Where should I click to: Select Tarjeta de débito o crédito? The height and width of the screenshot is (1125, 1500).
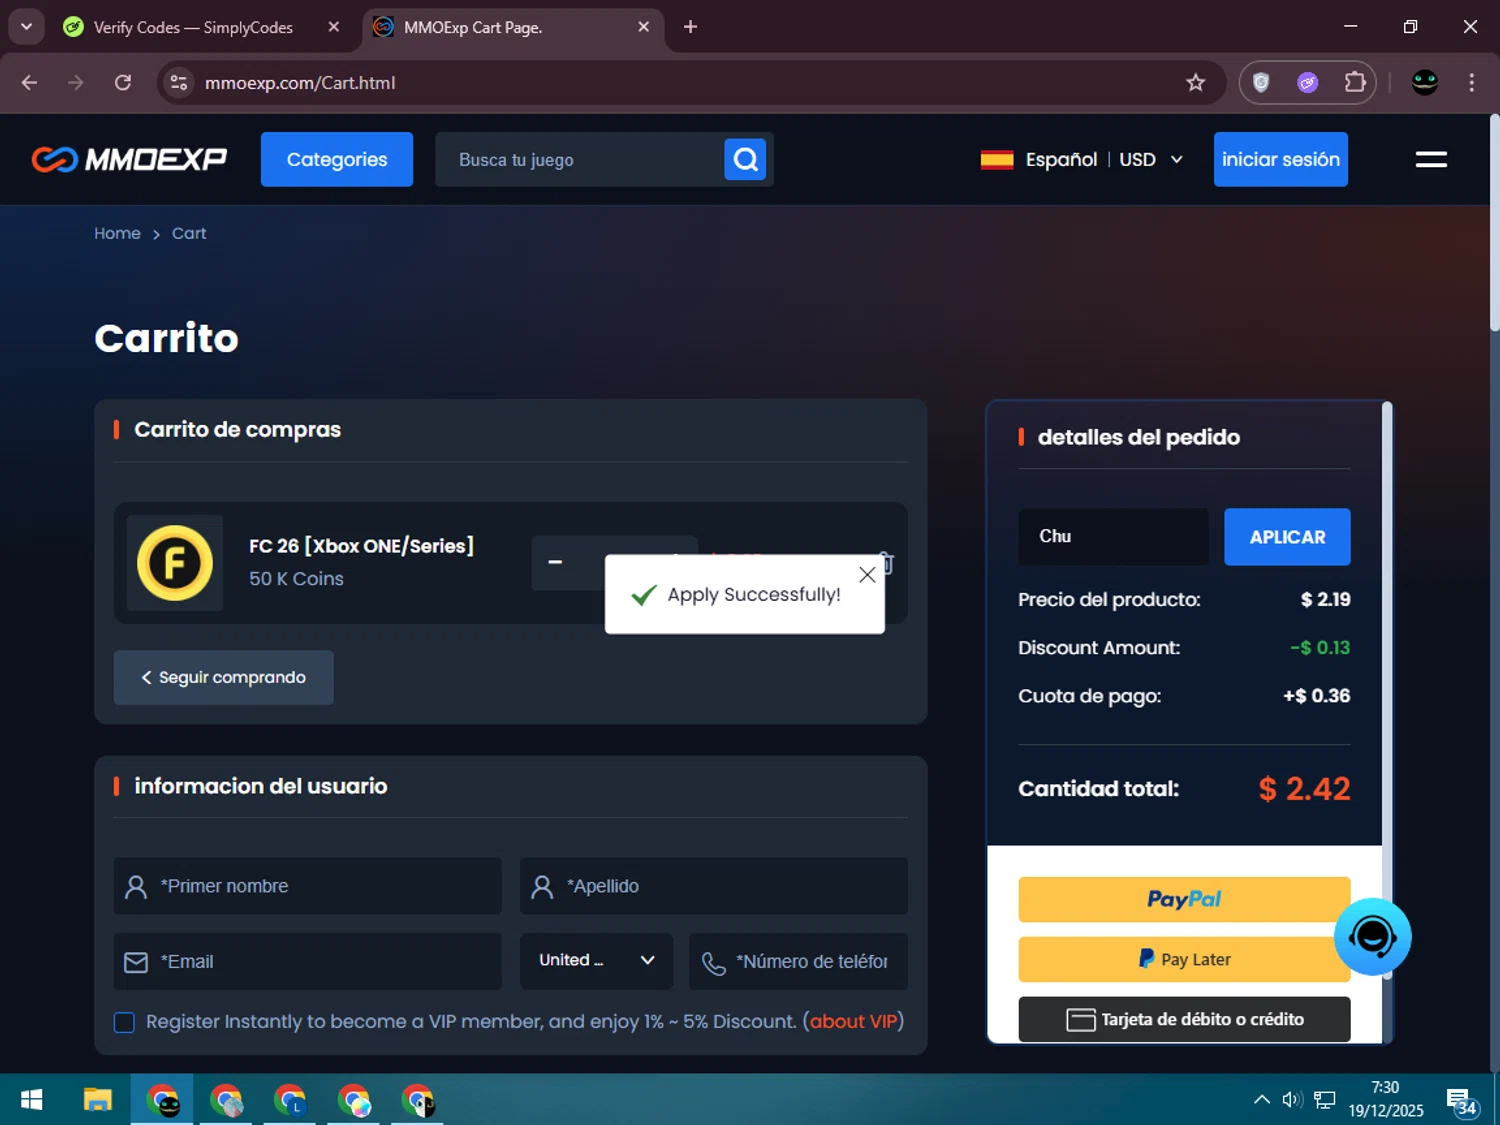click(x=1184, y=1019)
